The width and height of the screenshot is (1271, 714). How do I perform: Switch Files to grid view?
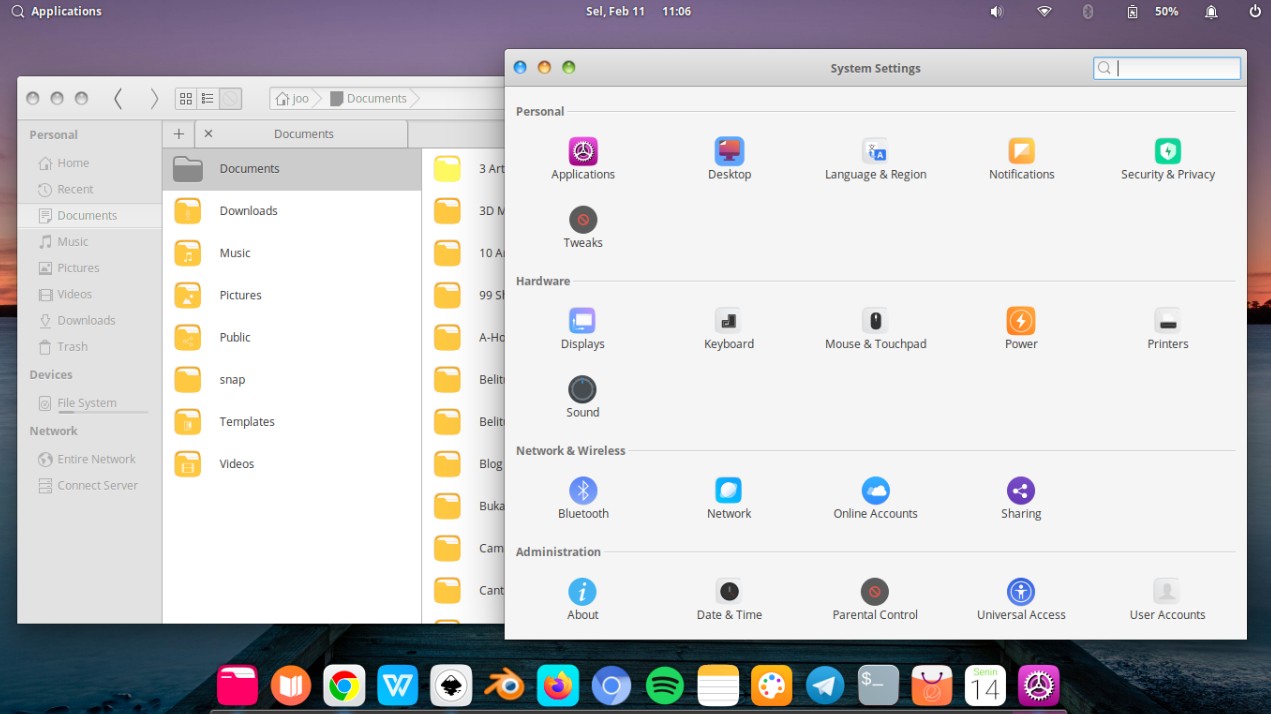(x=185, y=98)
